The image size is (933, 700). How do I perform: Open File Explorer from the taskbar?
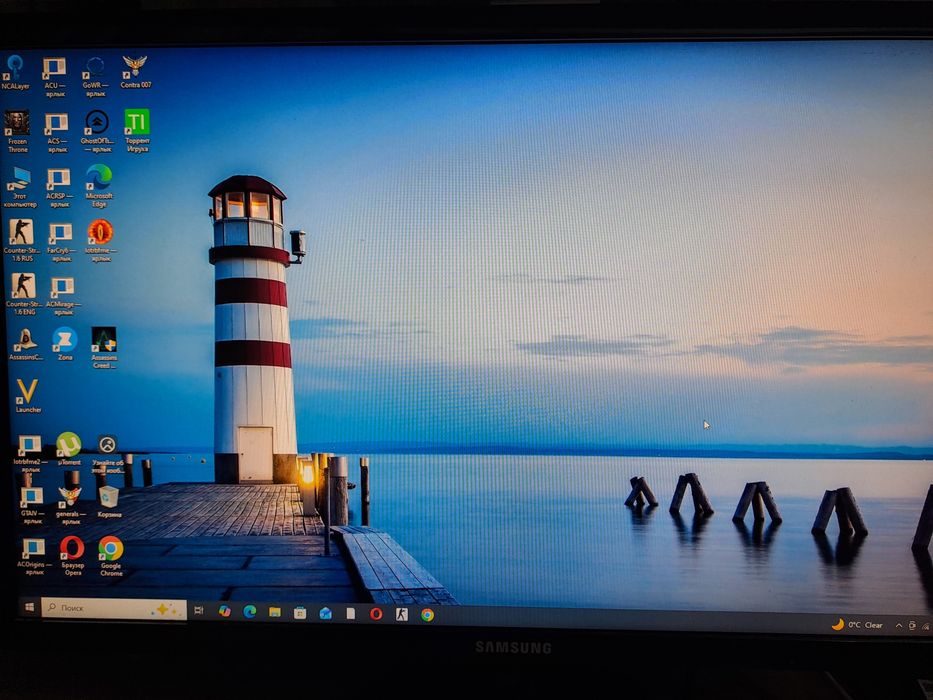click(x=275, y=612)
